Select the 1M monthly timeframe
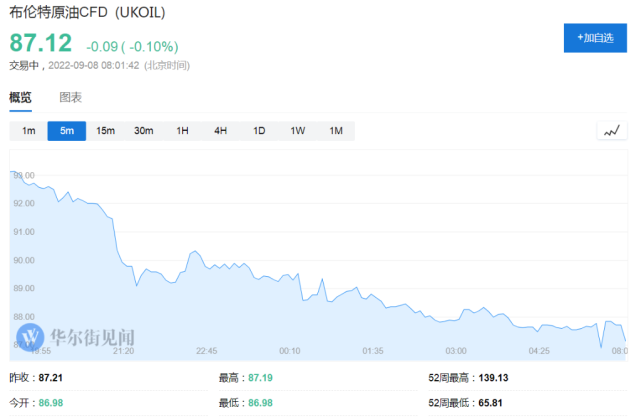 tap(336, 131)
